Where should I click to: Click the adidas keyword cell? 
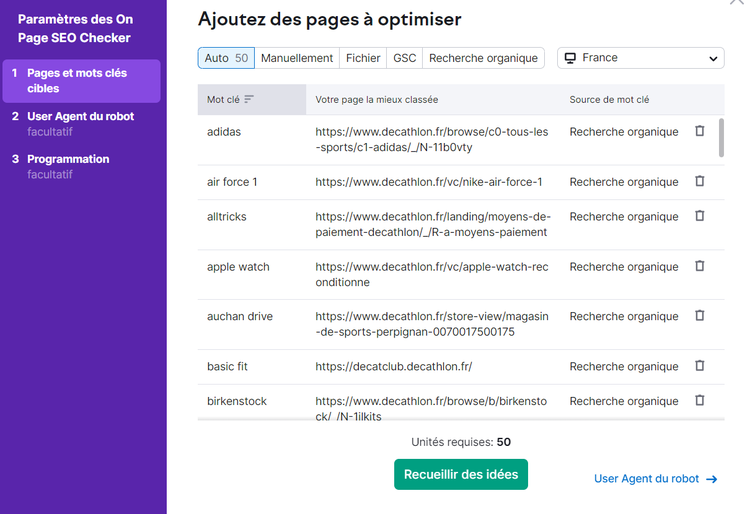[x=224, y=131]
